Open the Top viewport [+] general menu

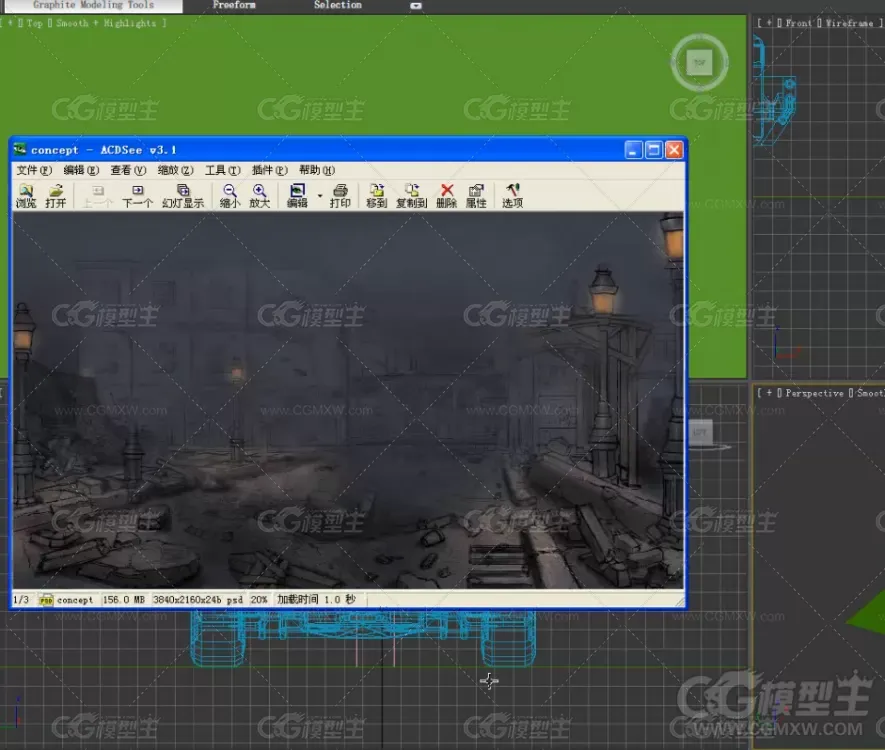coord(10,23)
